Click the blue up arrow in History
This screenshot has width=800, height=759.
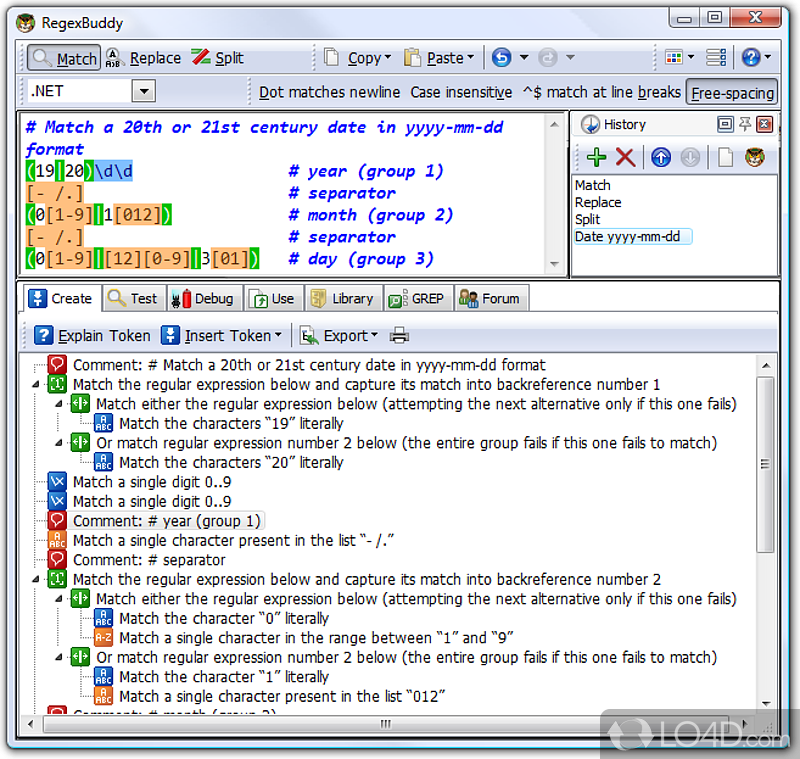(661, 157)
